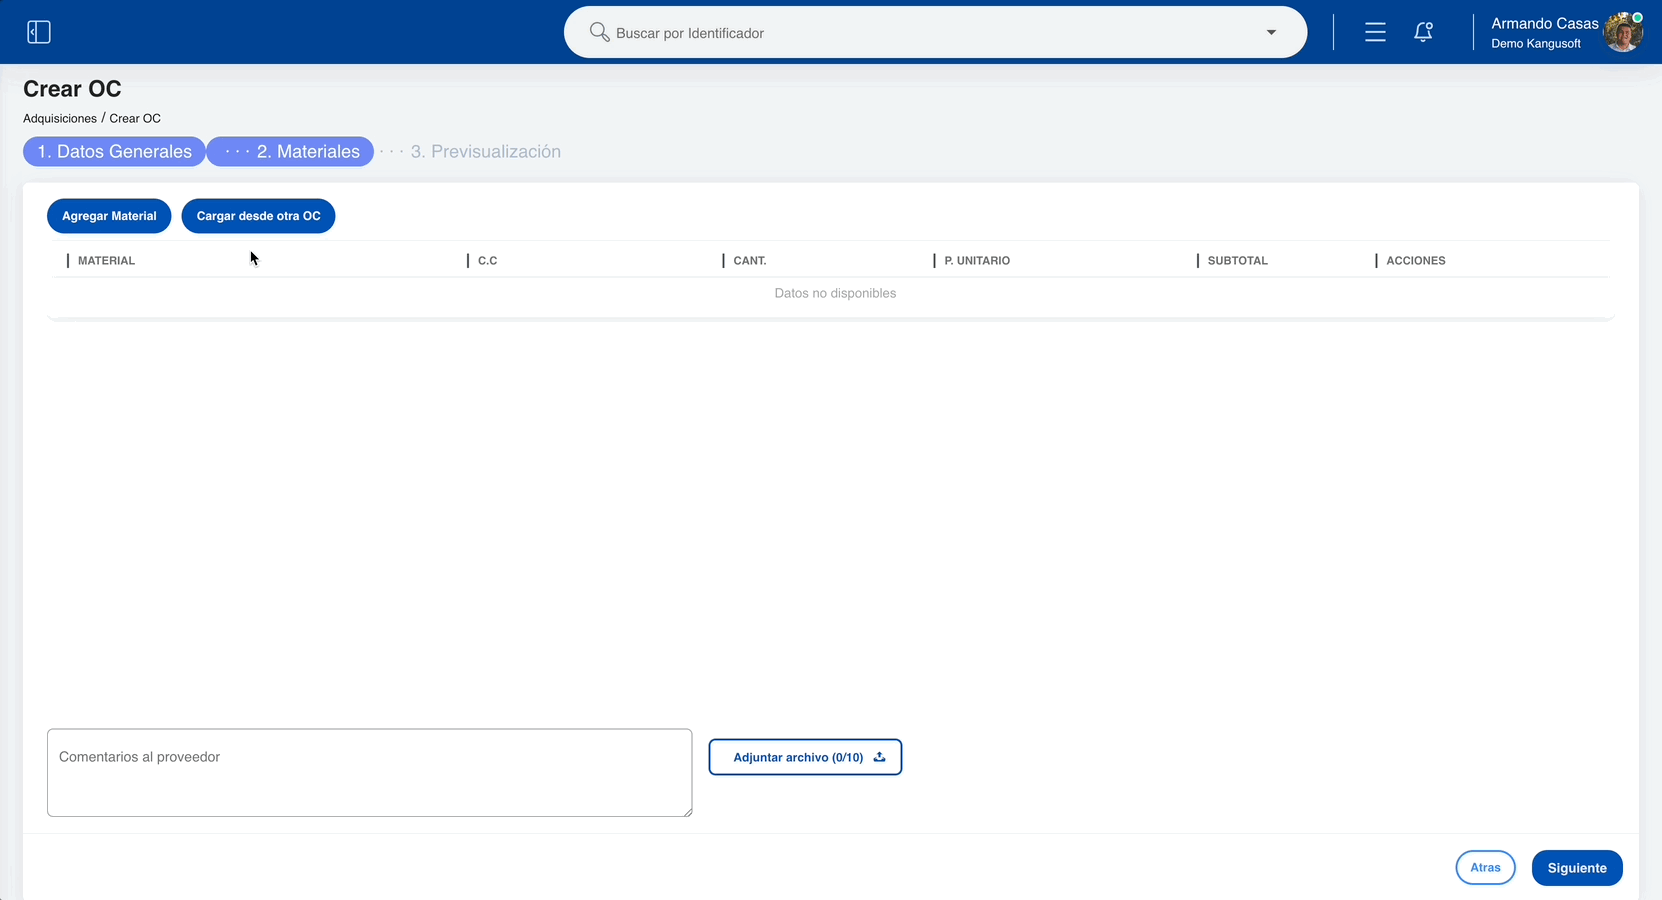Click the Datos no disponibles message
Screen dimensions: 1662x900
click(835, 293)
